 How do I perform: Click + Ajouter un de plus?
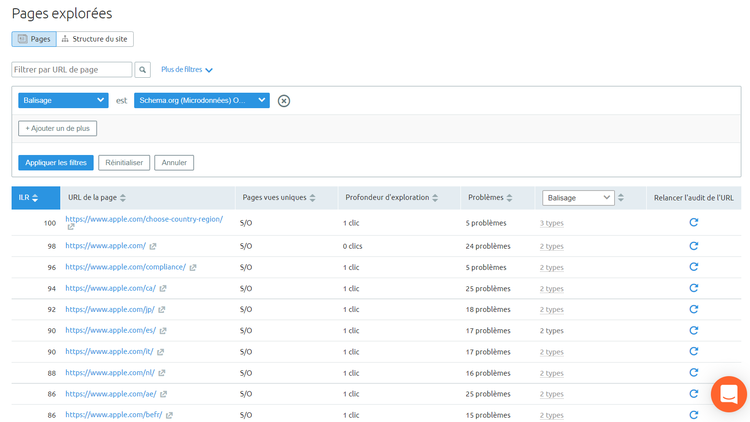click(x=57, y=128)
